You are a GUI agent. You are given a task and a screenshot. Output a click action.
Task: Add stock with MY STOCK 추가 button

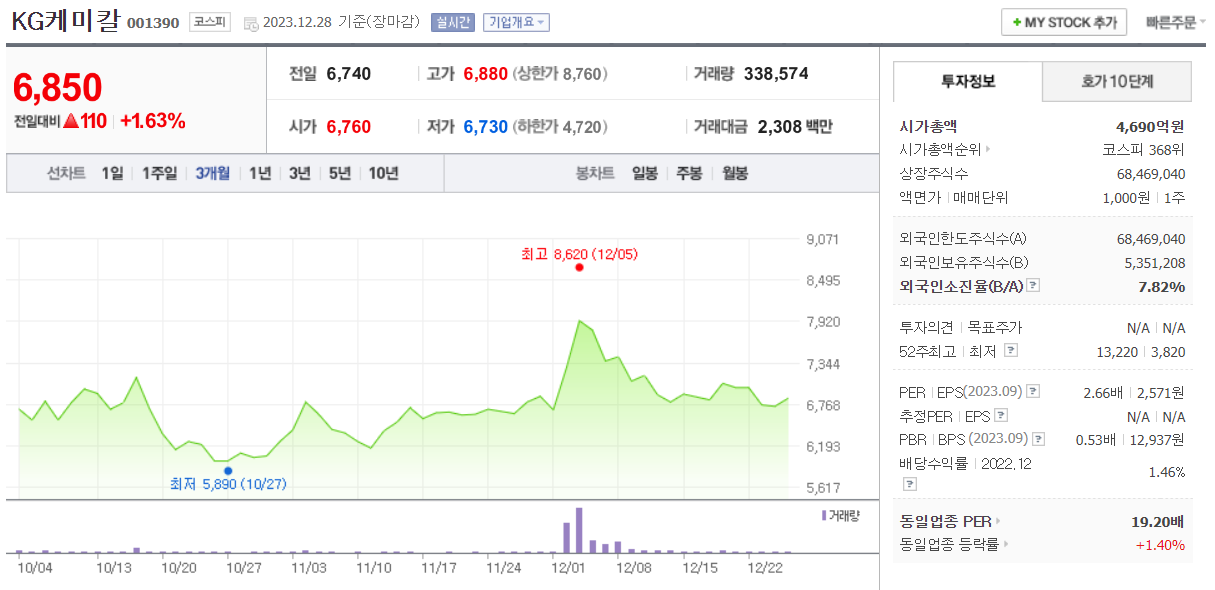click(1064, 22)
